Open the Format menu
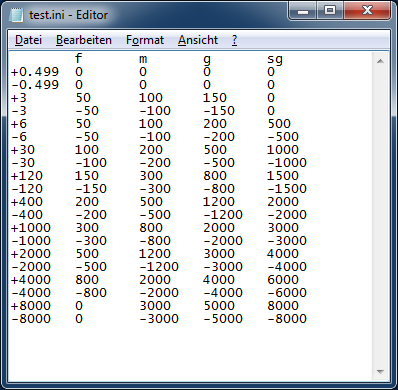 tap(145, 40)
